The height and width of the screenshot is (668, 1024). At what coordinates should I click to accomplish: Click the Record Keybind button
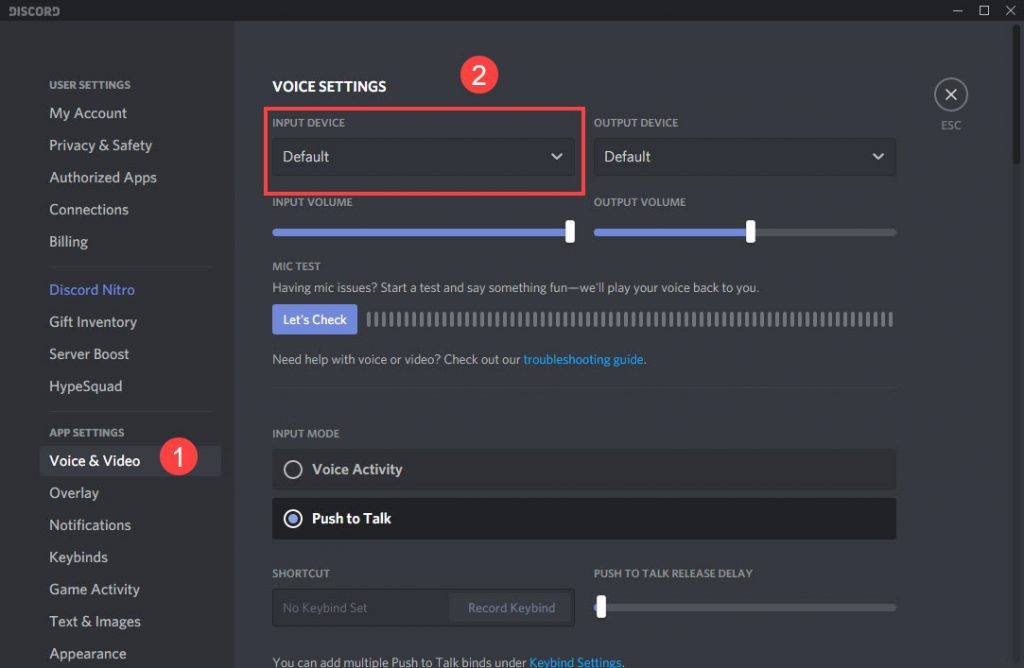coord(510,607)
